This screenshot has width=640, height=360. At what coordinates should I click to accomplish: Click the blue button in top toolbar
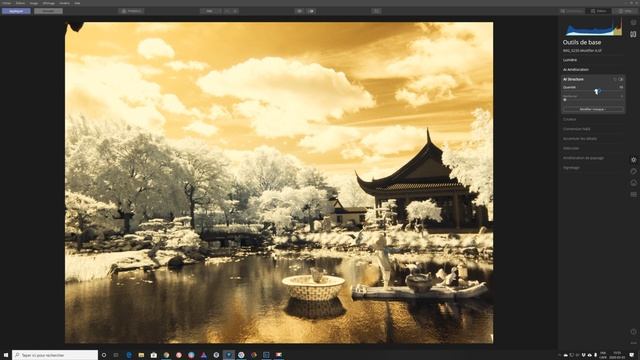pos(16,11)
